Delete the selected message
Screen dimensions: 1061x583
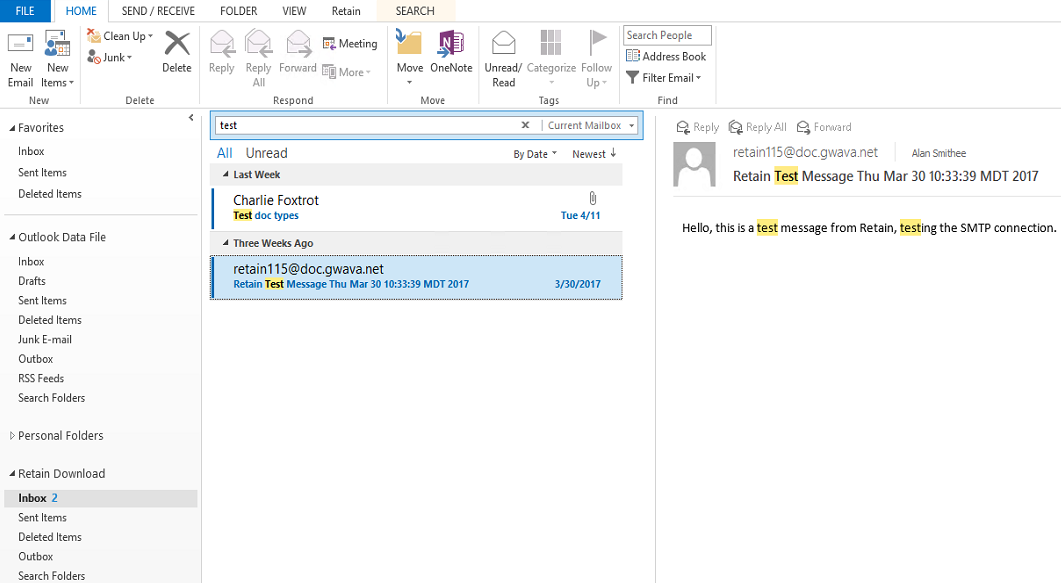[x=177, y=52]
